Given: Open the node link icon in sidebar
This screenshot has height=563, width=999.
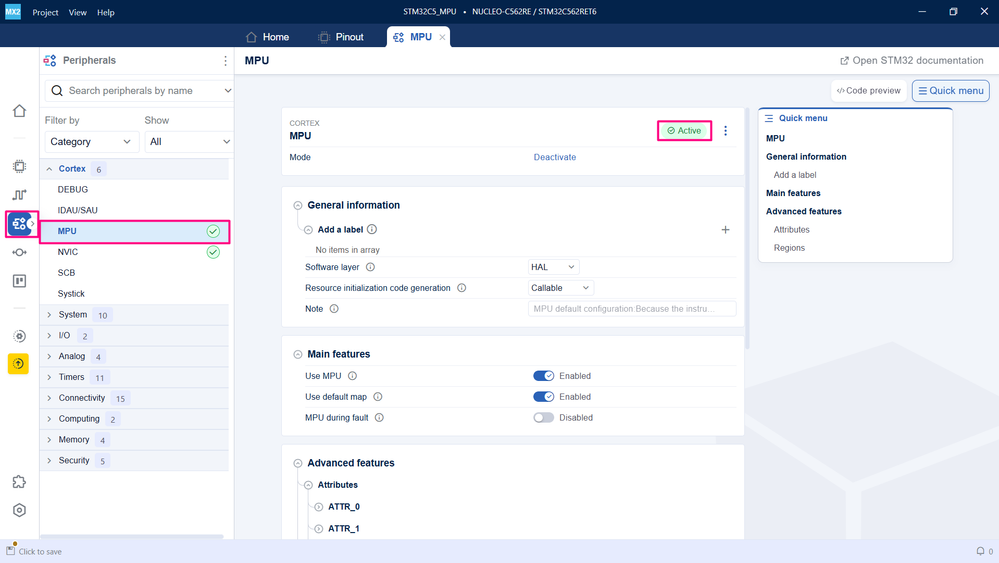Looking at the screenshot, I should point(19,252).
